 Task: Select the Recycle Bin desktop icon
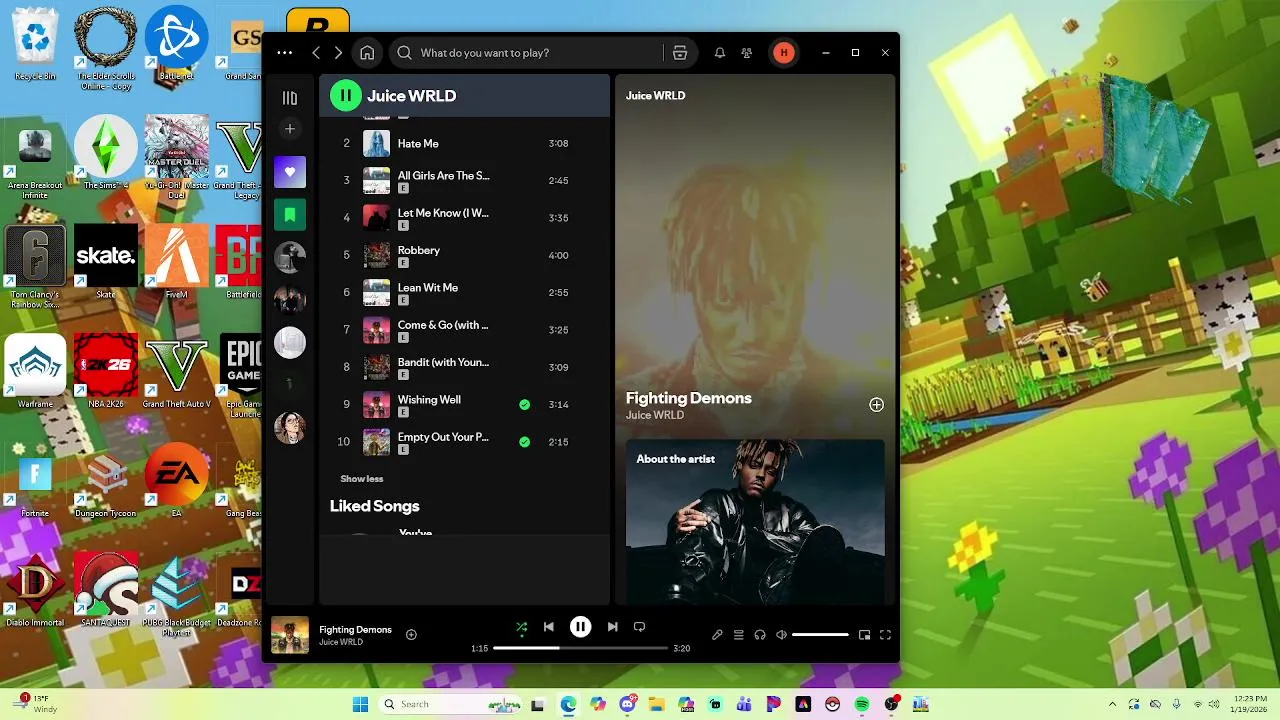coord(35,44)
